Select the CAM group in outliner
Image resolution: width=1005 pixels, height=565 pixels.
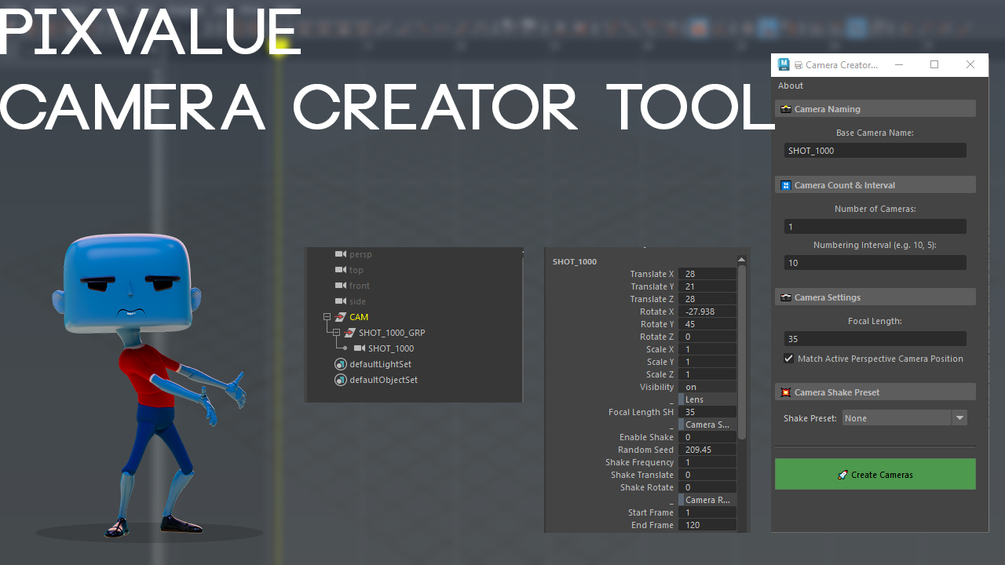[x=359, y=317]
